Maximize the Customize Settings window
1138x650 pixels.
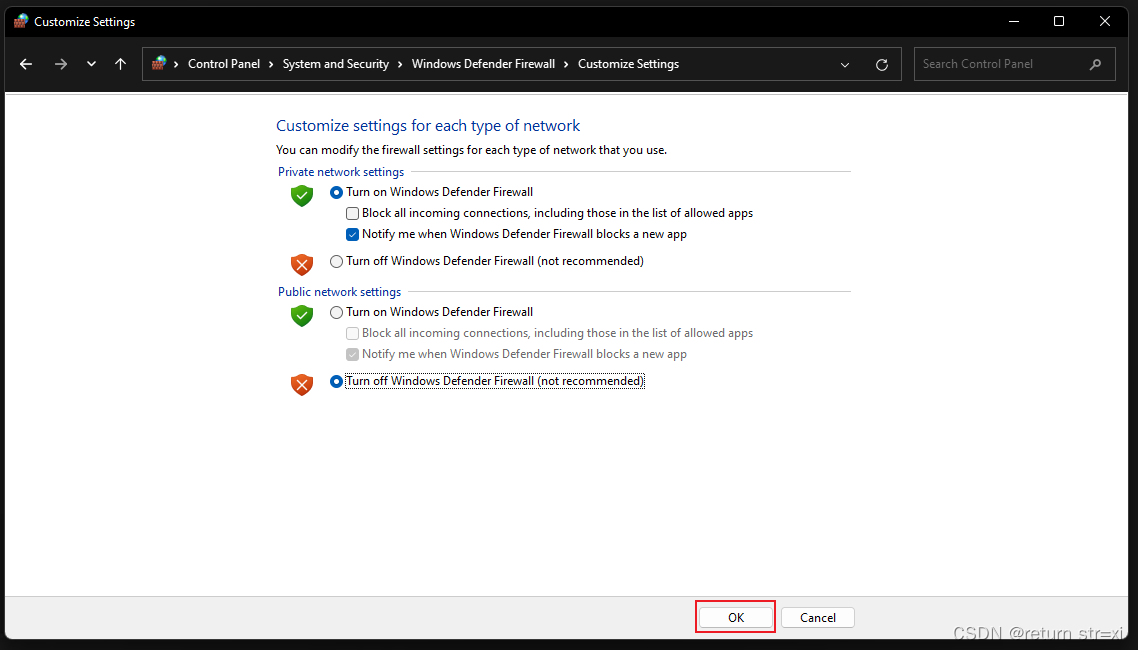(1059, 21)
